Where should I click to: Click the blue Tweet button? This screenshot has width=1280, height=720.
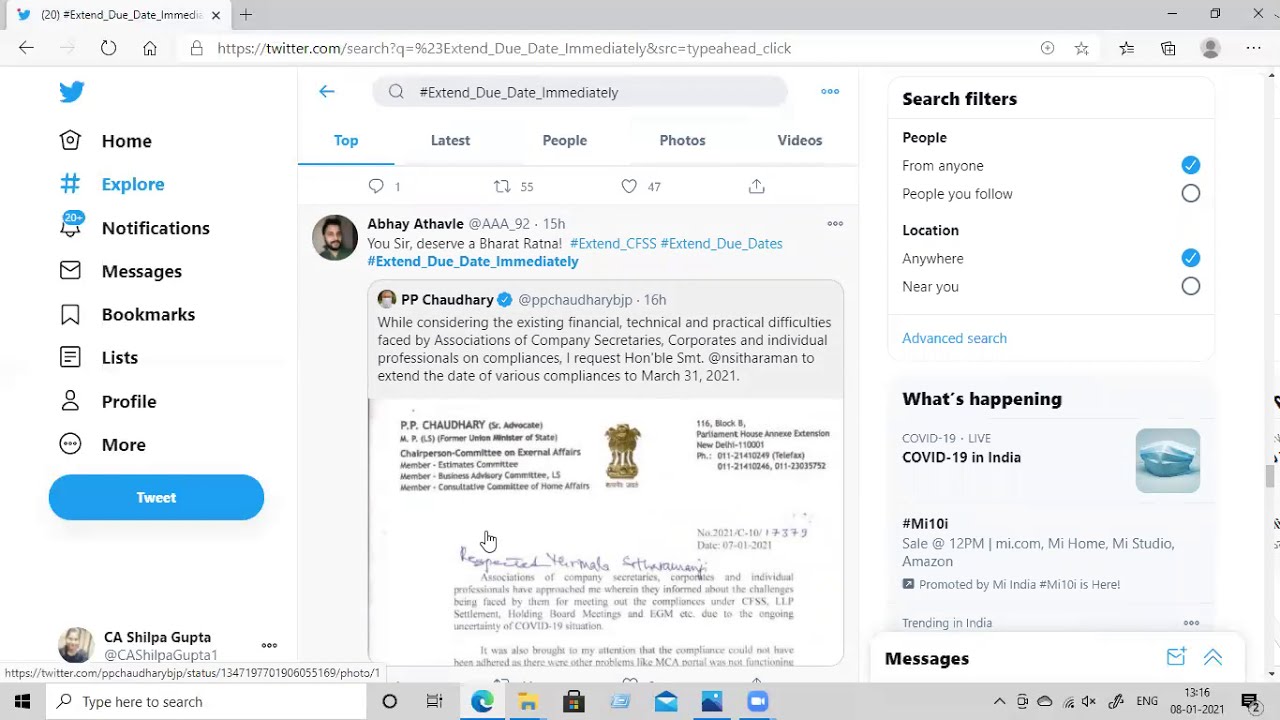tap(156, 497)
